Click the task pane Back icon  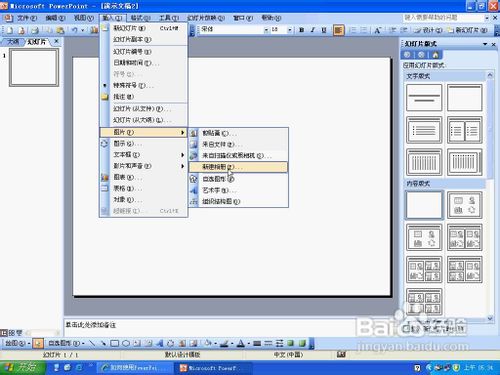tap(407, 55)
